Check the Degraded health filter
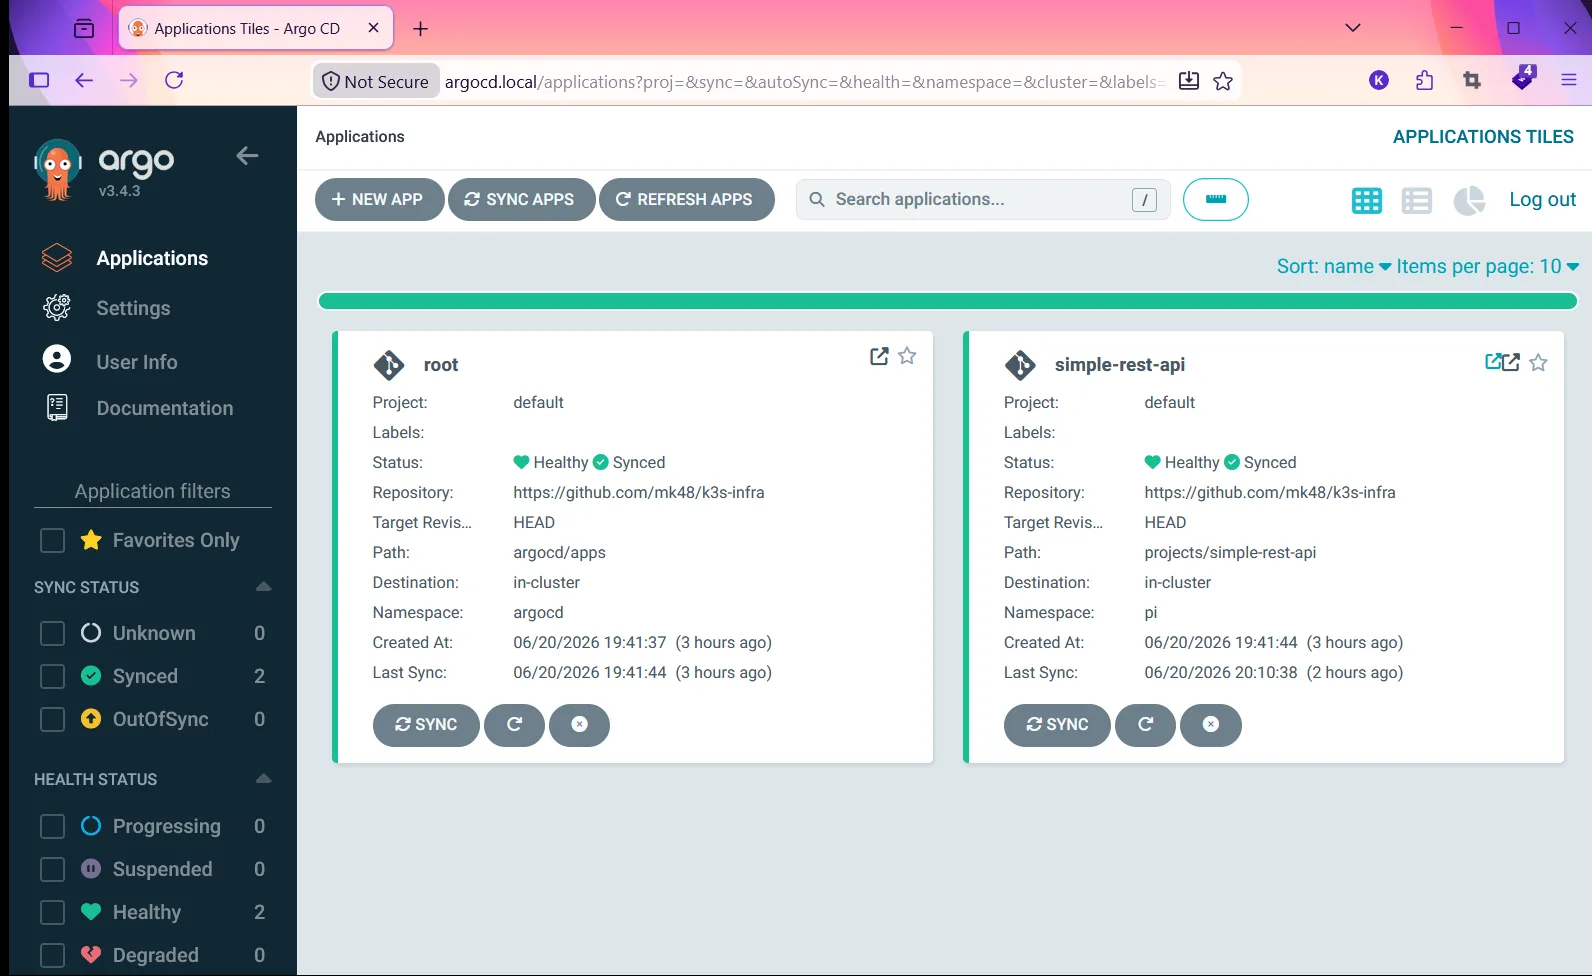1592x976 pixels. 52,955
